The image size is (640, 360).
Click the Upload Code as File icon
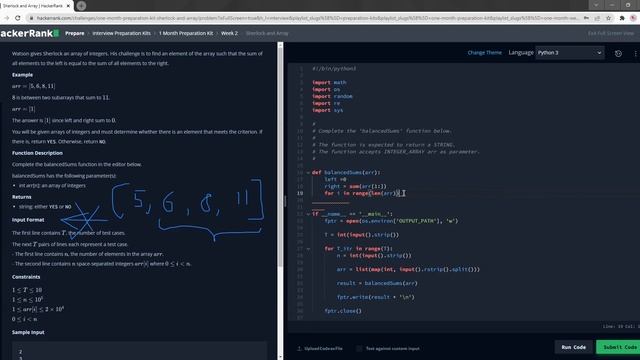point(299,348)
